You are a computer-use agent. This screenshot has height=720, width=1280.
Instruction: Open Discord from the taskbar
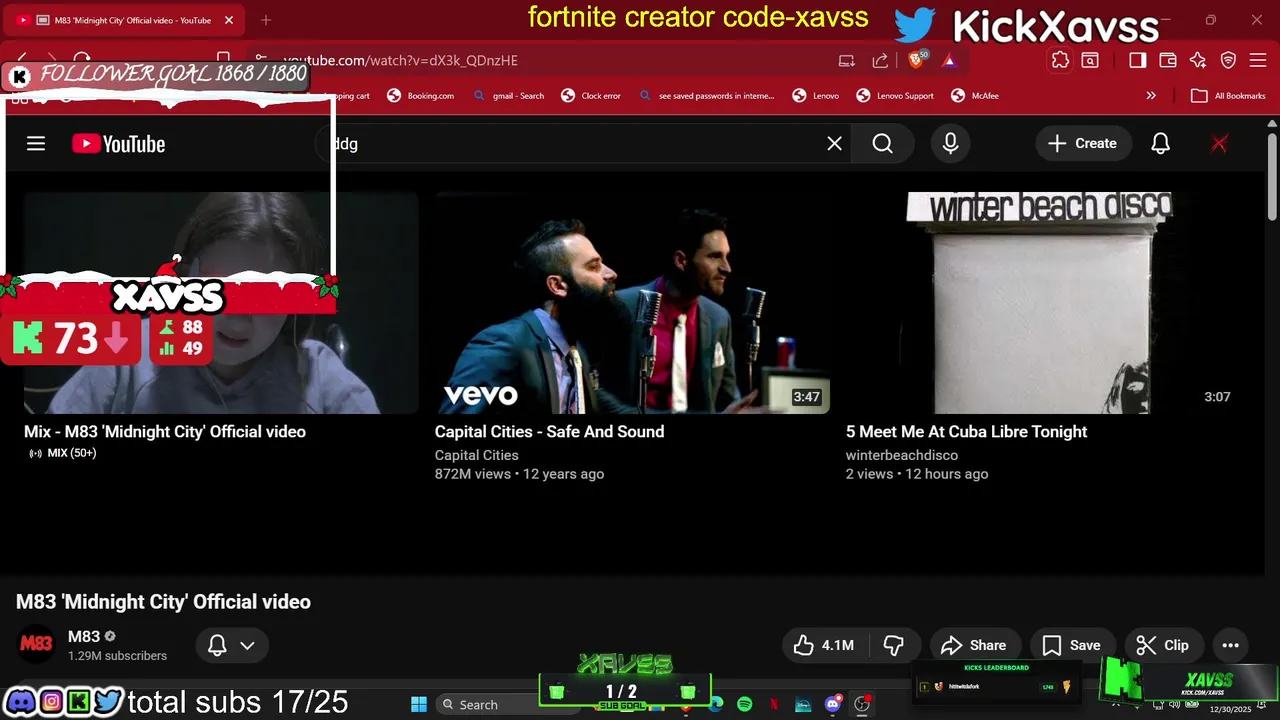click(x=832, y=705)
